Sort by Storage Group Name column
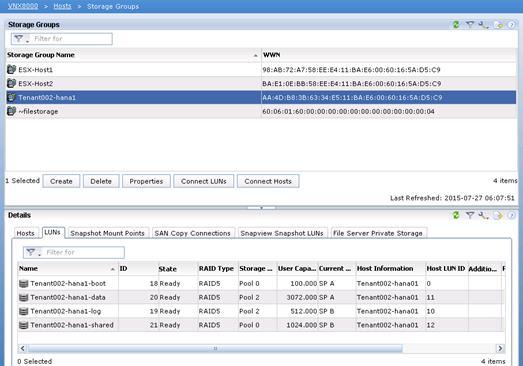This screenshot has height=366, width=523. [133, 55]
